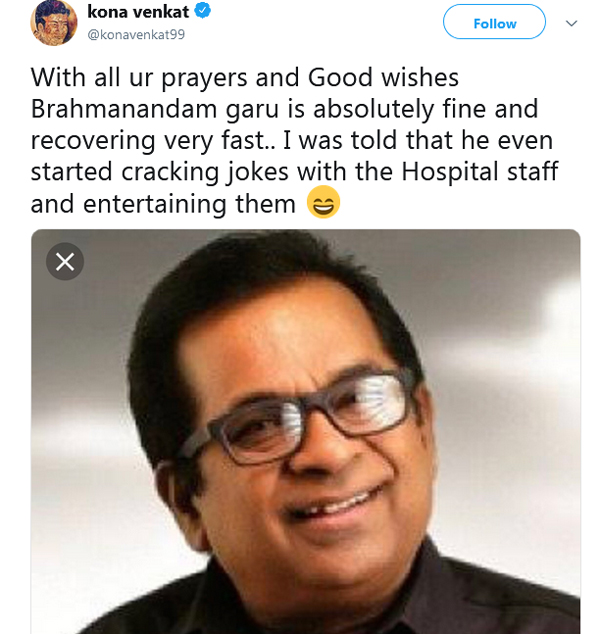Dismiss the photo with the X icon

point(65,262)
